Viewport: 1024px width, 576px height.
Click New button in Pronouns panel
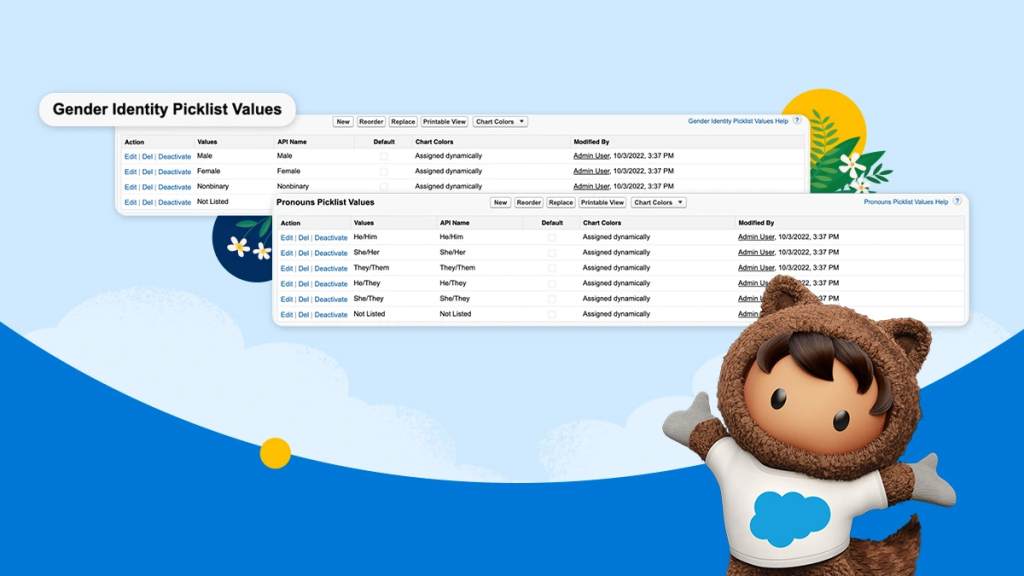pos(500,202)
